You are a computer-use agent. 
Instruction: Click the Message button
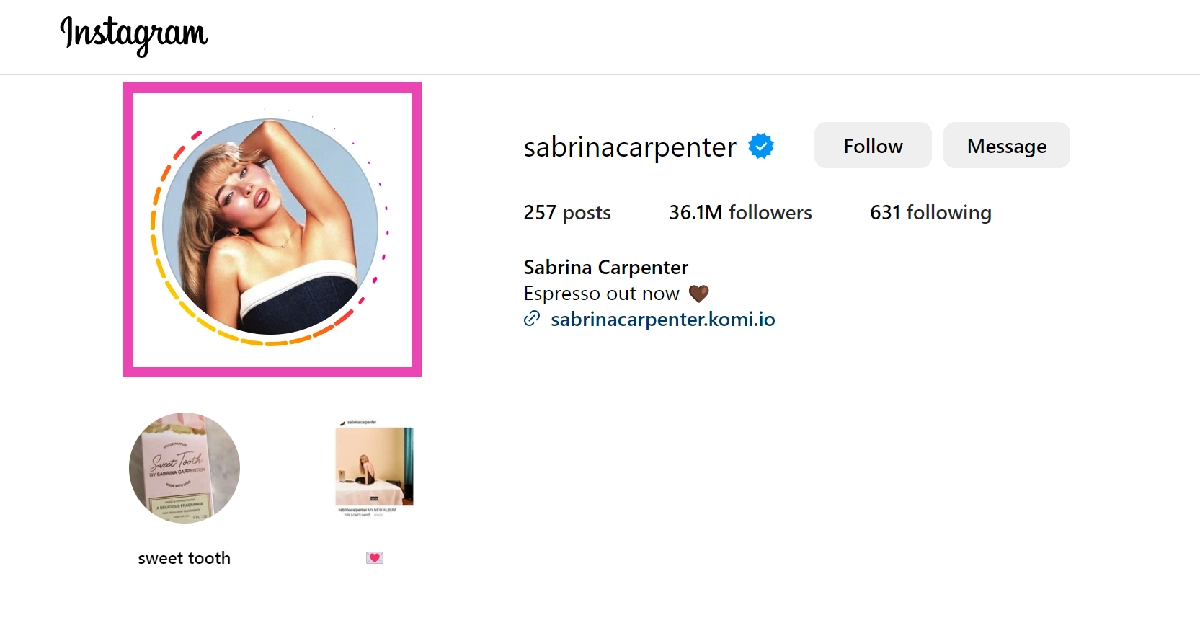[1007, 146]
